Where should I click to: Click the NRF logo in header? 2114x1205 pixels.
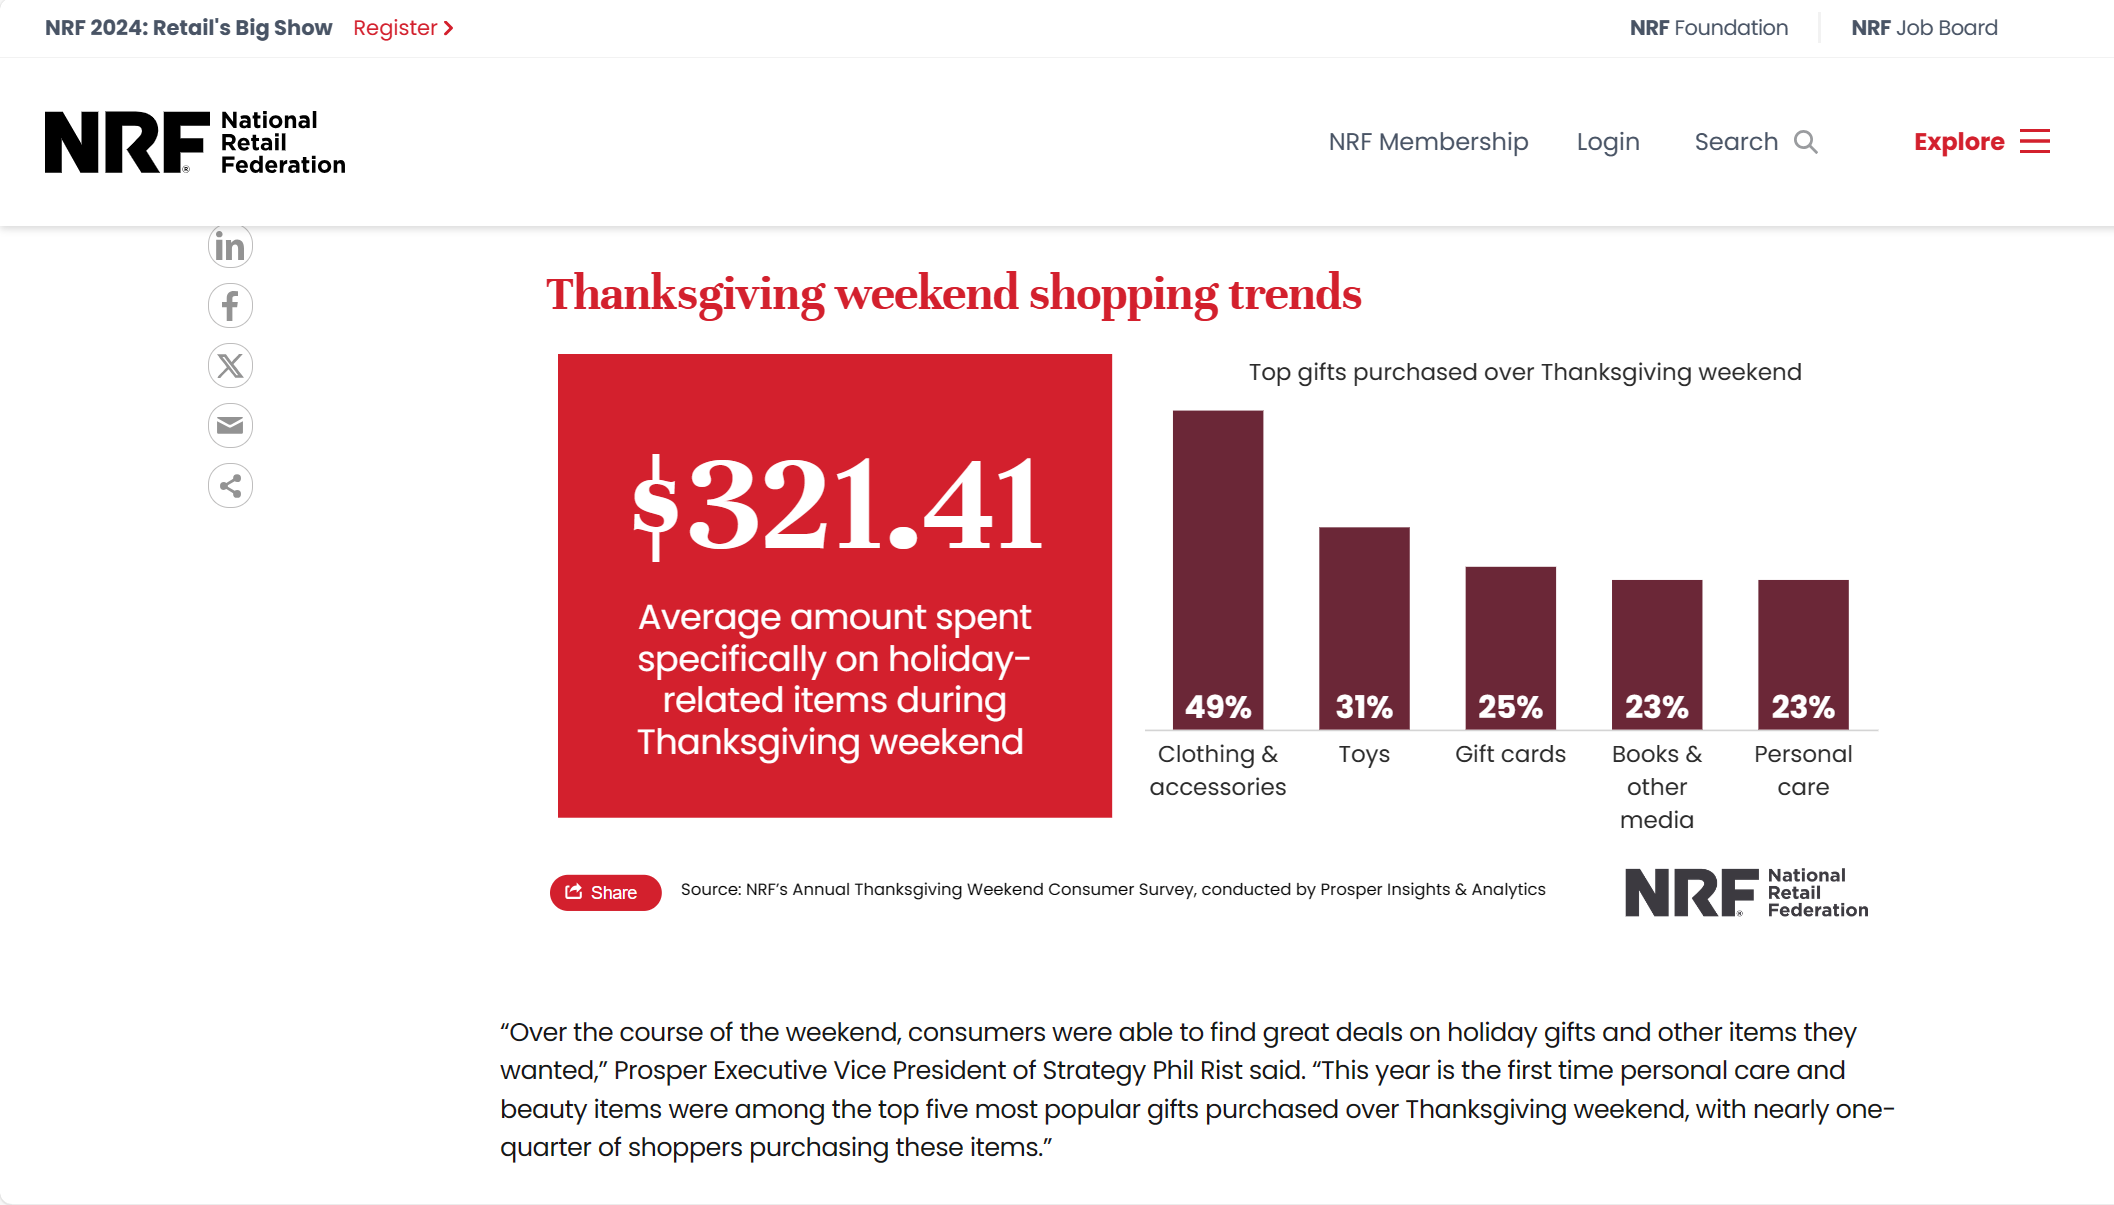coord(195,142)
